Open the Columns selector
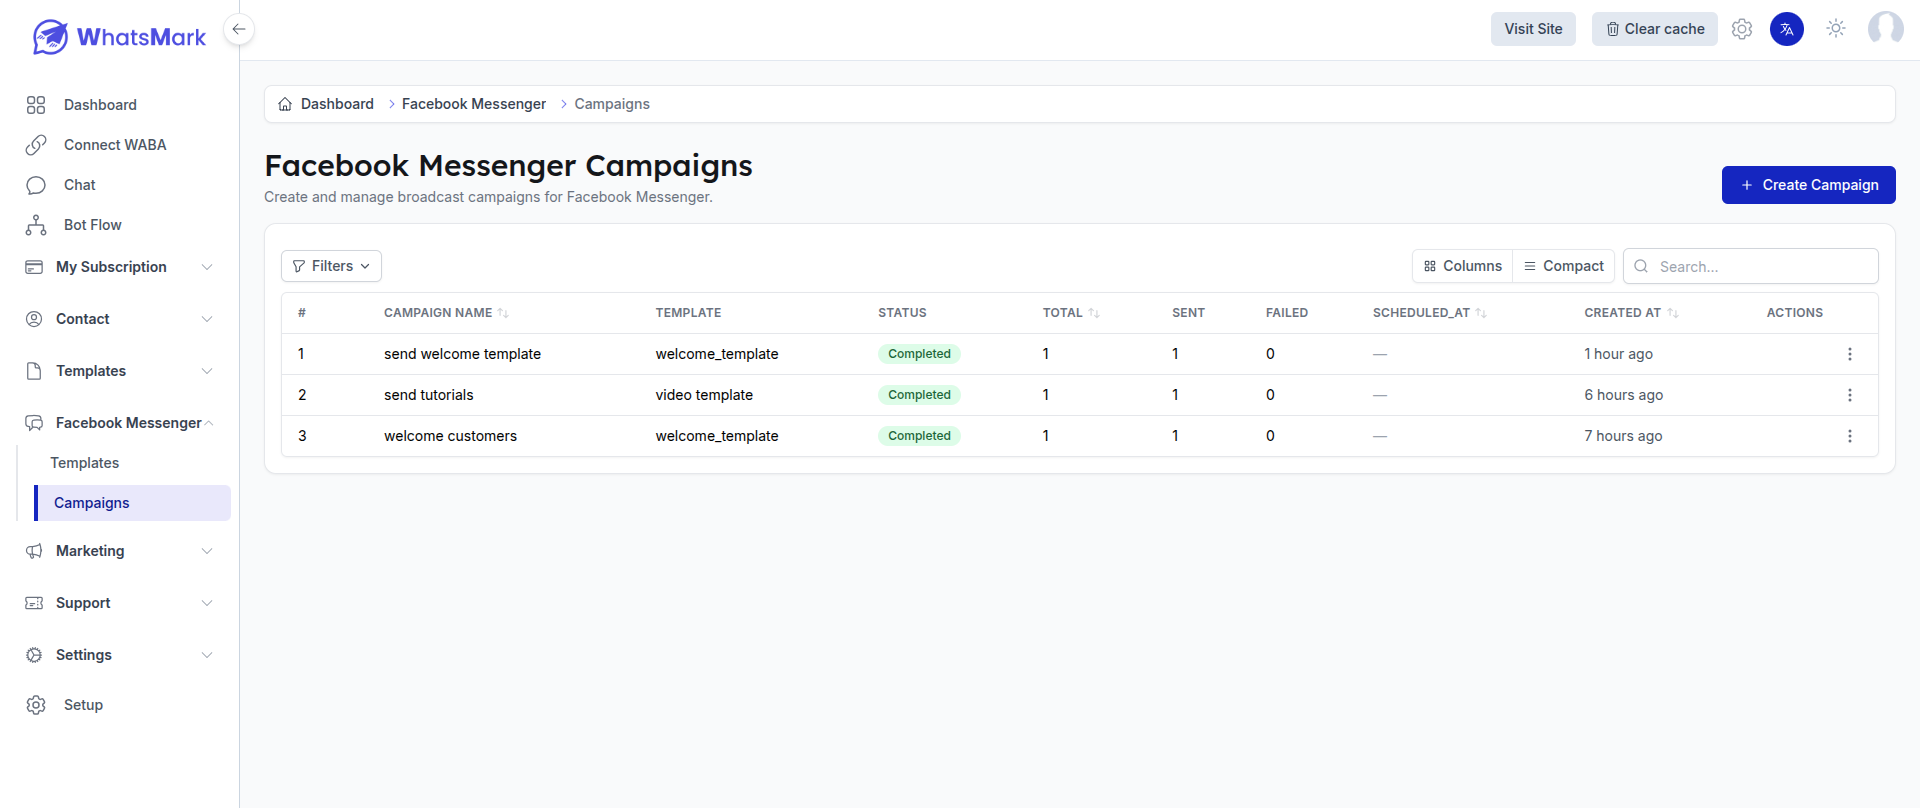Screen dimensions: 1920x808 pos(1463,266)
